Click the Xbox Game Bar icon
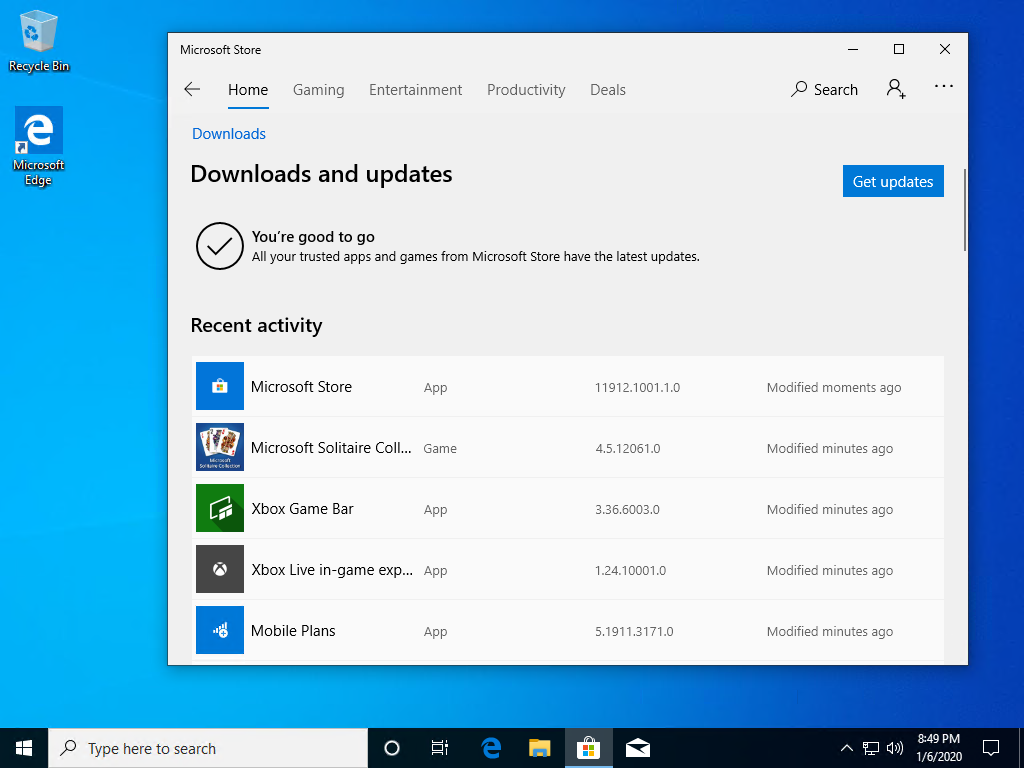Image resolution: width=1024 pixels, height=768 pixels. click(x=220, y=508)
